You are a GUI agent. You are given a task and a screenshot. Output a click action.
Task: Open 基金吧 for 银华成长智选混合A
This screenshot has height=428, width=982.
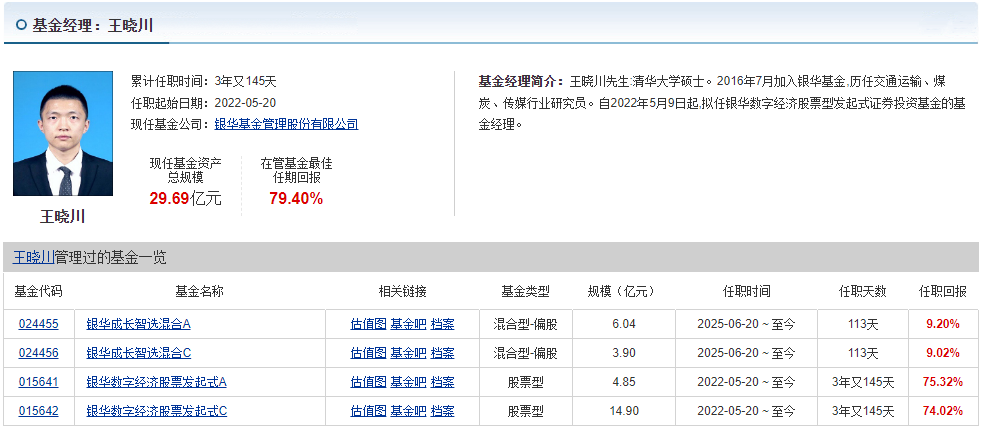[x=408, y=324]
